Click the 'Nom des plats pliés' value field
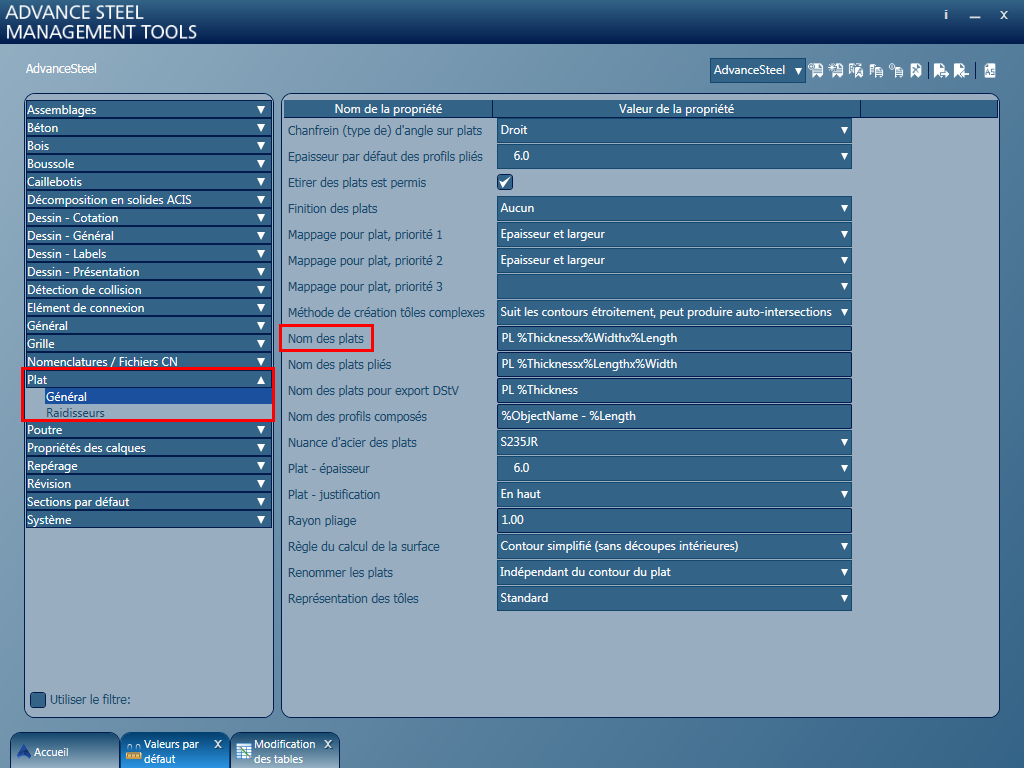1024x768 pixels. (674, 364)
